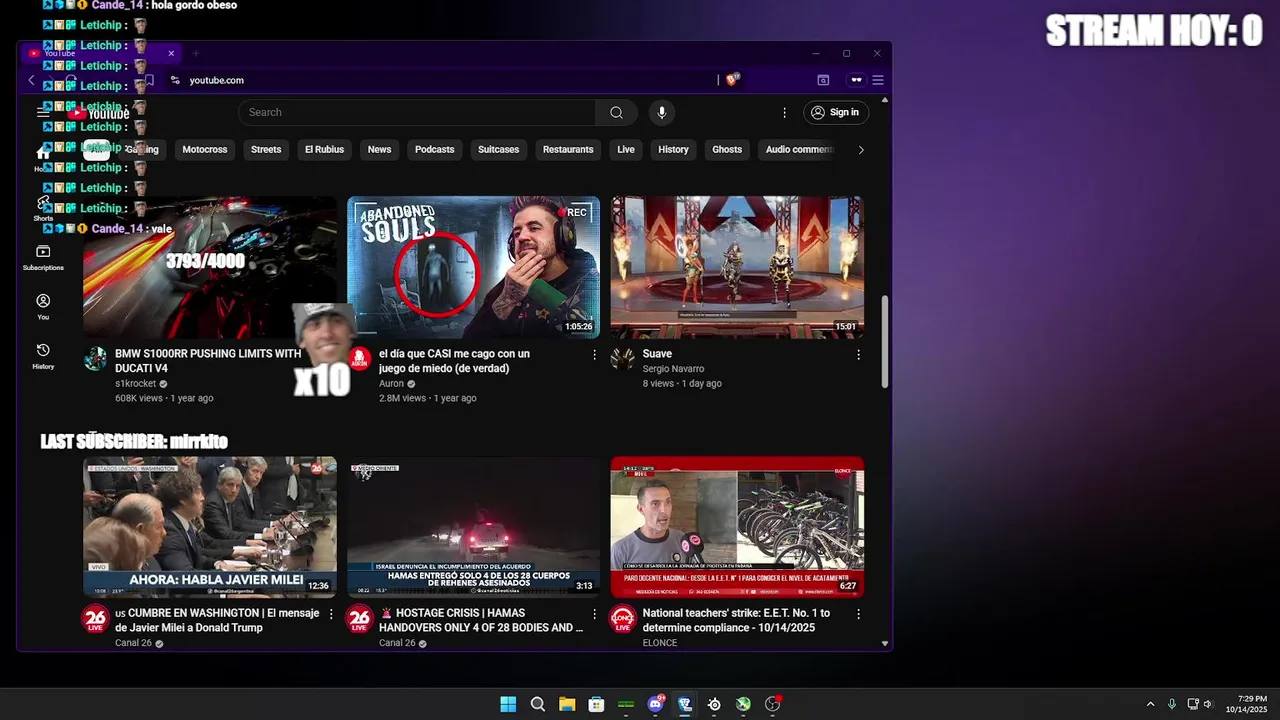This screenshot has height=720, width=1280.
Task: Click title 'el día que CASI me cago'
Action: (454, 361)
